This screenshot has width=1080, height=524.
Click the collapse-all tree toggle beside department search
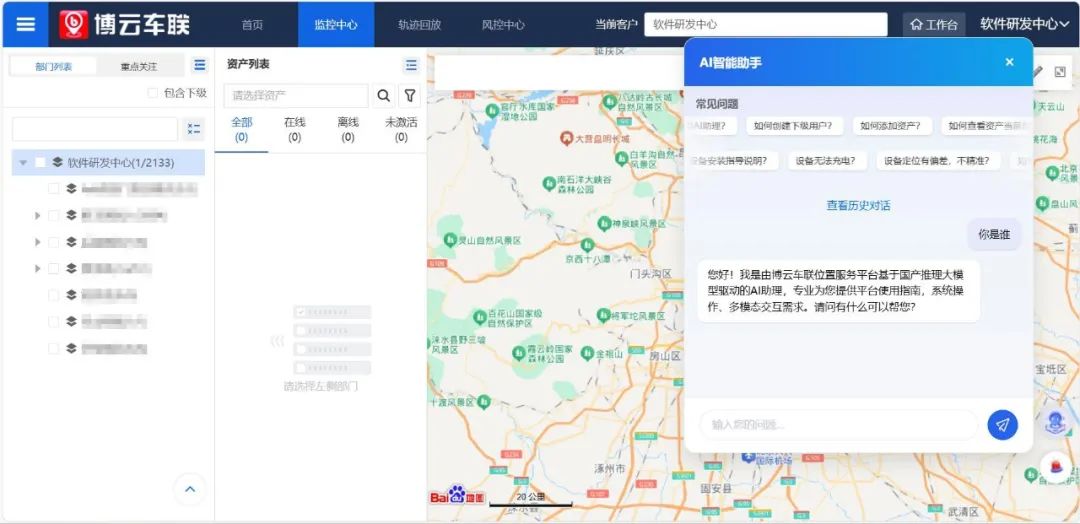(194, 129)
